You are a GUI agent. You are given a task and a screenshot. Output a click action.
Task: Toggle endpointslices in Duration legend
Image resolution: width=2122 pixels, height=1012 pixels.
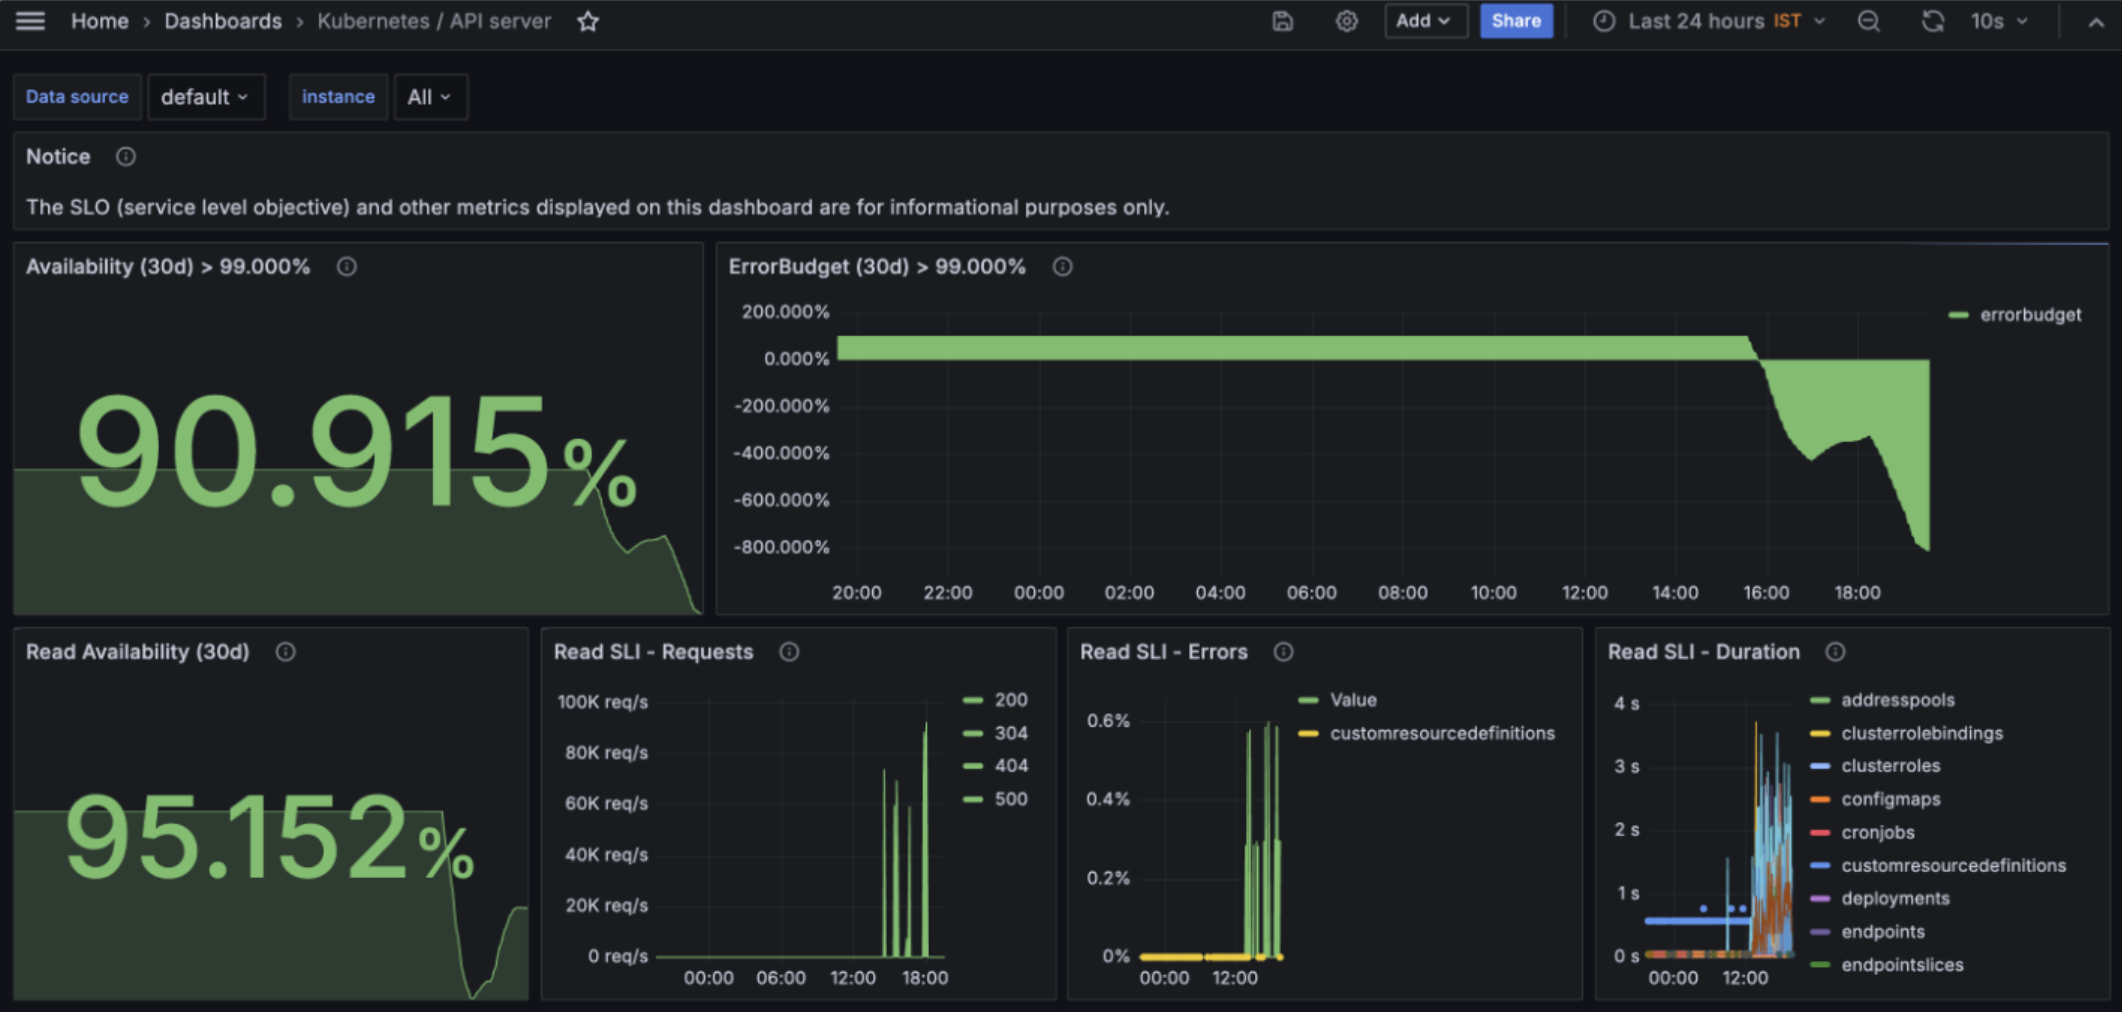pos(1902,965)
